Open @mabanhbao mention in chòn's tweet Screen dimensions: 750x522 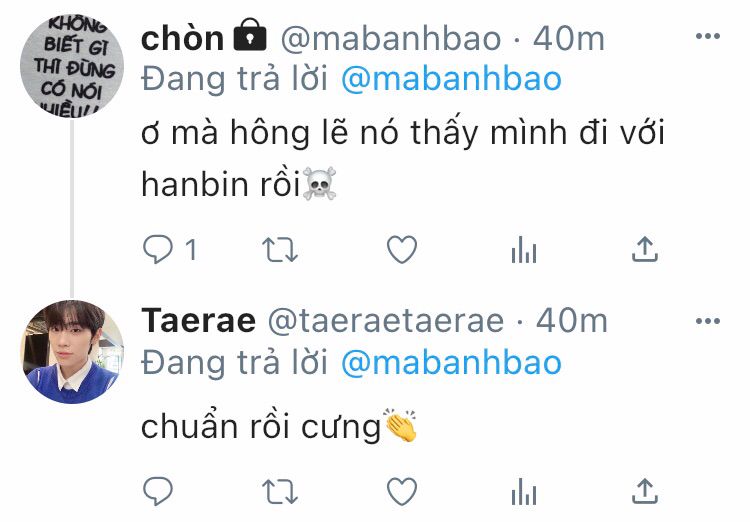tap(451, 79)
